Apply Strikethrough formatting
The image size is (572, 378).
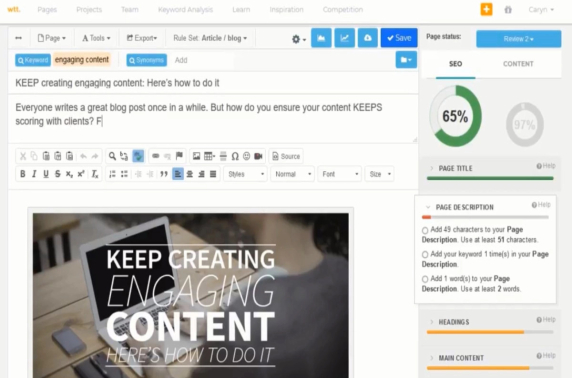58,174
